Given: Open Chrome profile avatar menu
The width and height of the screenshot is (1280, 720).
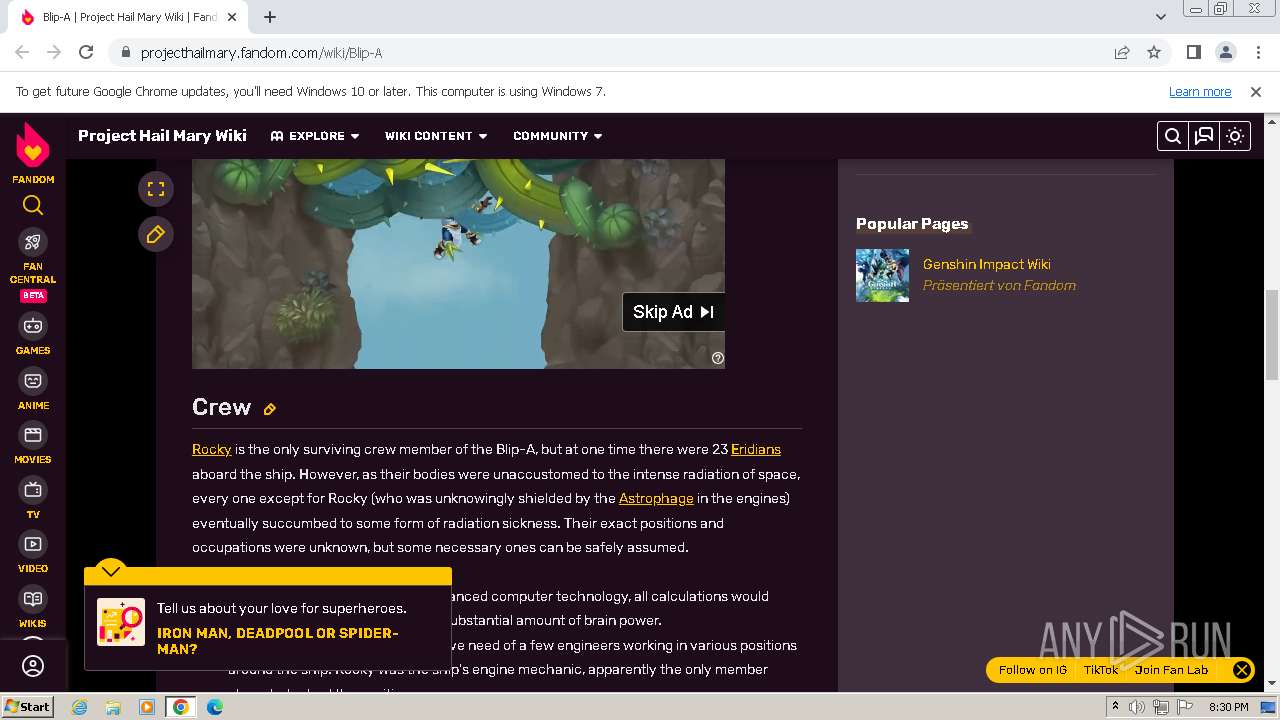Looking at the screenshot, I should pos(1225,52).
